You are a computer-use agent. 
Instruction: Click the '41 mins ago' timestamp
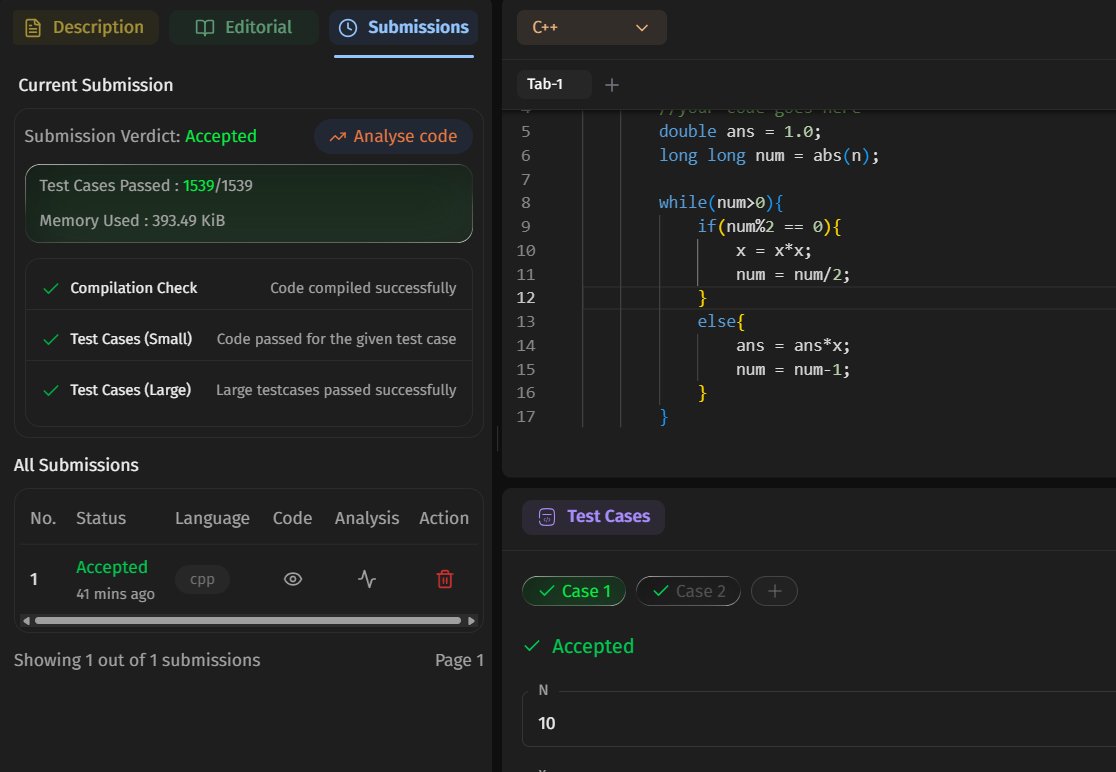pyautogui.click(x=115, y=594)
